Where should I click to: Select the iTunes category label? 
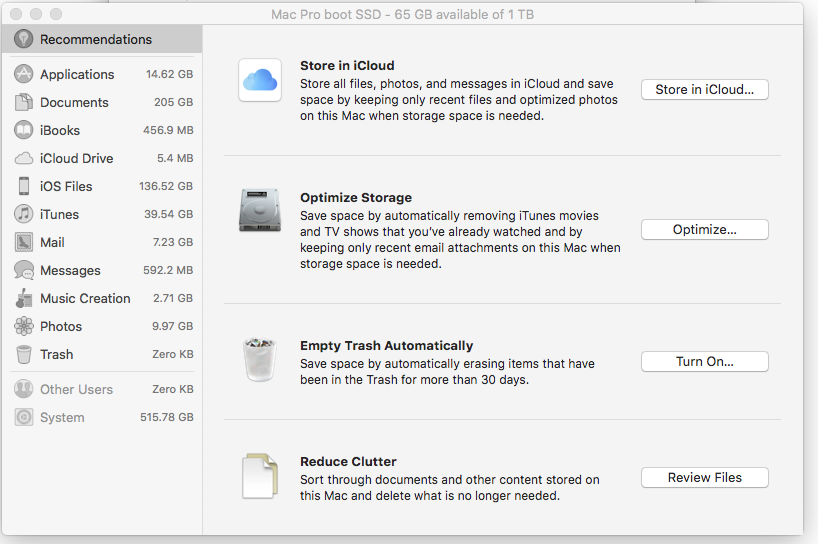coord(59,214)
